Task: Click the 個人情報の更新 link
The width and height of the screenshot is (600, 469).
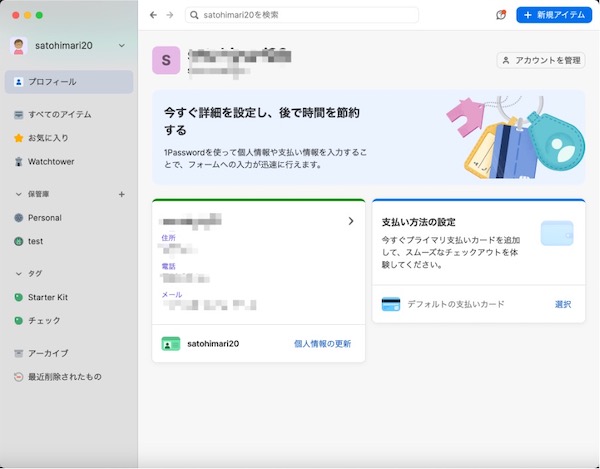Action: coord(322,343)
